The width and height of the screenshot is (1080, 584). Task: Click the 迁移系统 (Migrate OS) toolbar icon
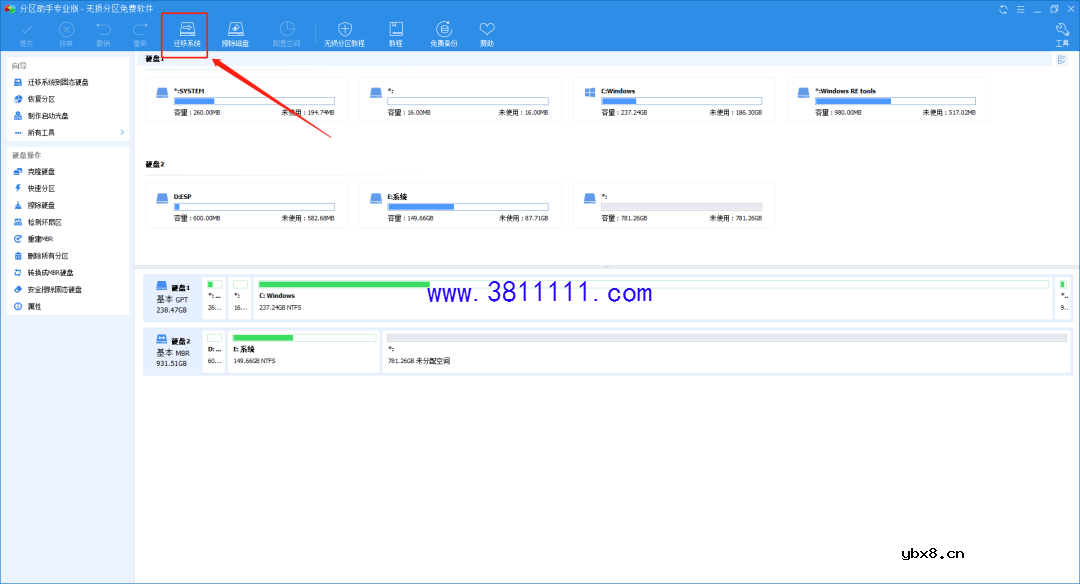click(x=186, y=33)
